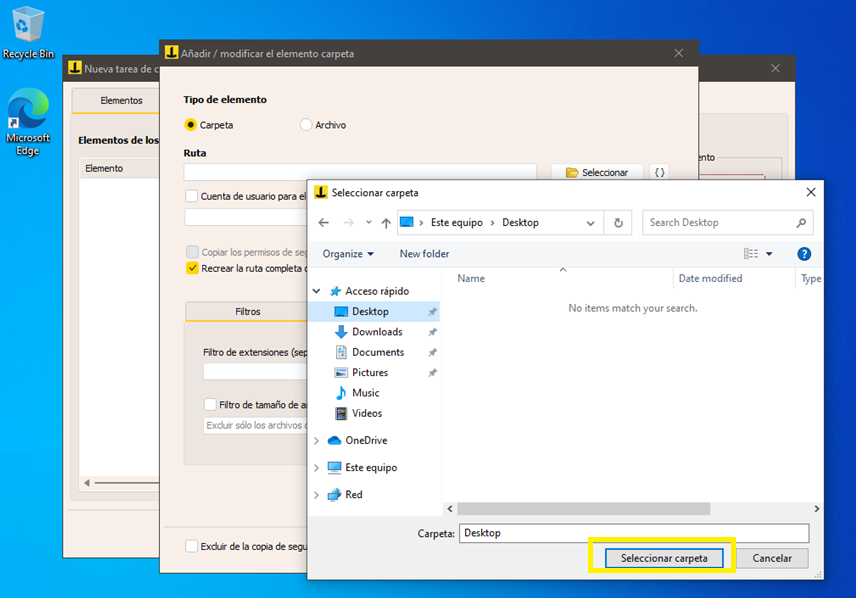Click the curly braces variables icon
The image size is (856, 598).
click(x=659, y=172)
